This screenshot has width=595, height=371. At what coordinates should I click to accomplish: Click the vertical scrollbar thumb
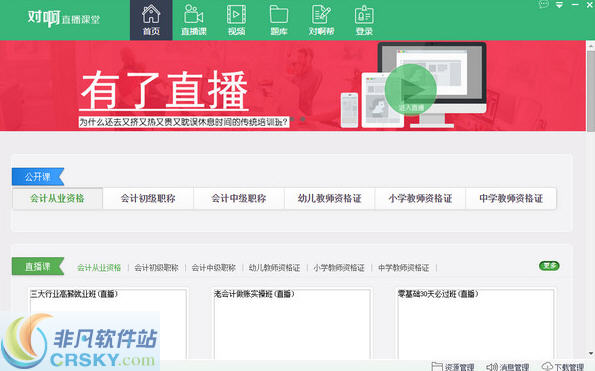point(591,91)
